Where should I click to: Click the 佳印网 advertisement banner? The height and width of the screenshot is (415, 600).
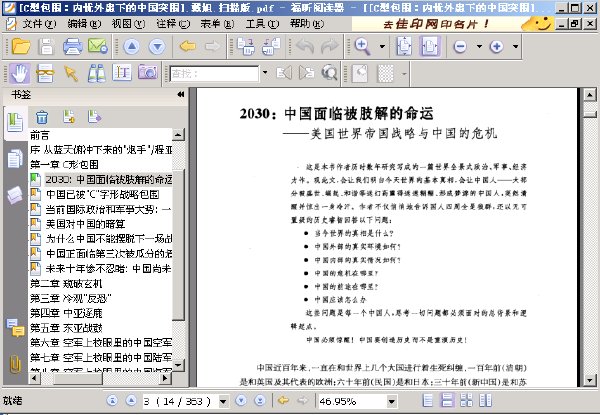pyautogui.click(x=453, y=24)
